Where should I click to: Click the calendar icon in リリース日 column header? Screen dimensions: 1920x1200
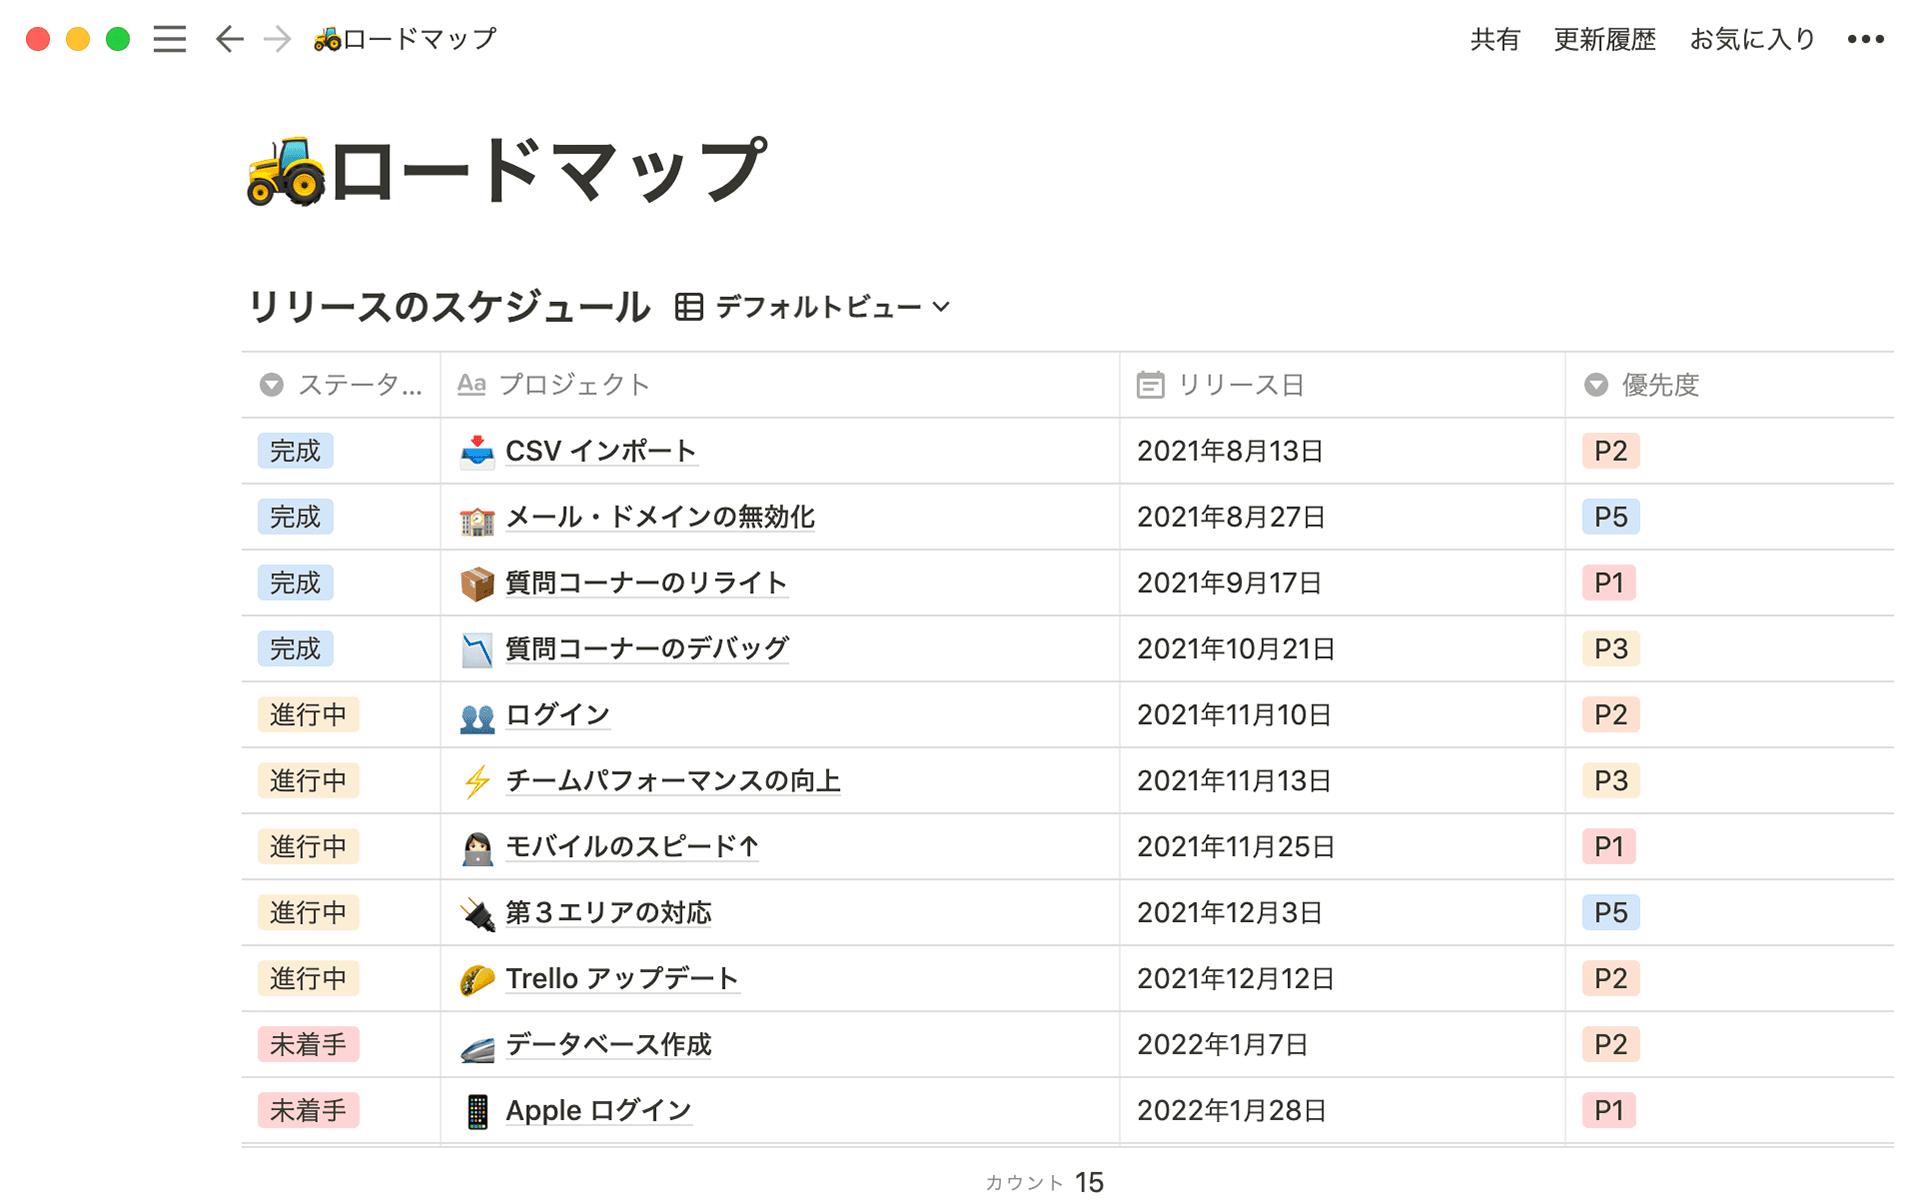1151,384
